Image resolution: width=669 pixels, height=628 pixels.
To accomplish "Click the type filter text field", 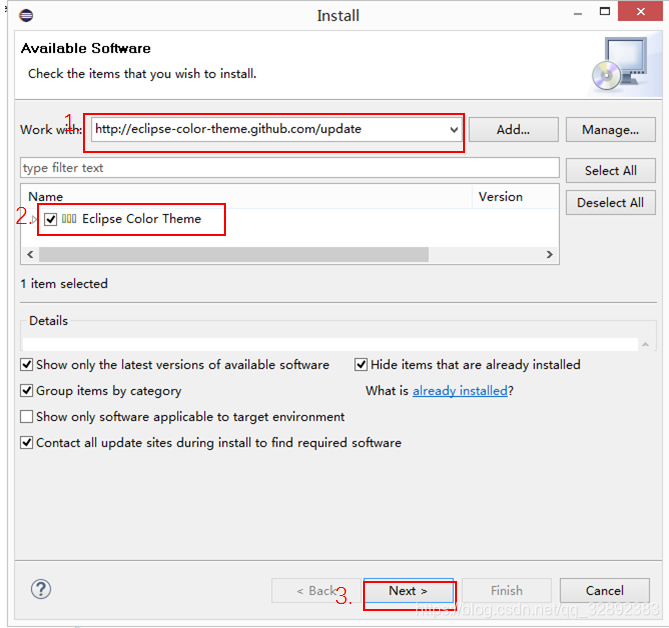I will pyautogui.click(x=290, y=168).
